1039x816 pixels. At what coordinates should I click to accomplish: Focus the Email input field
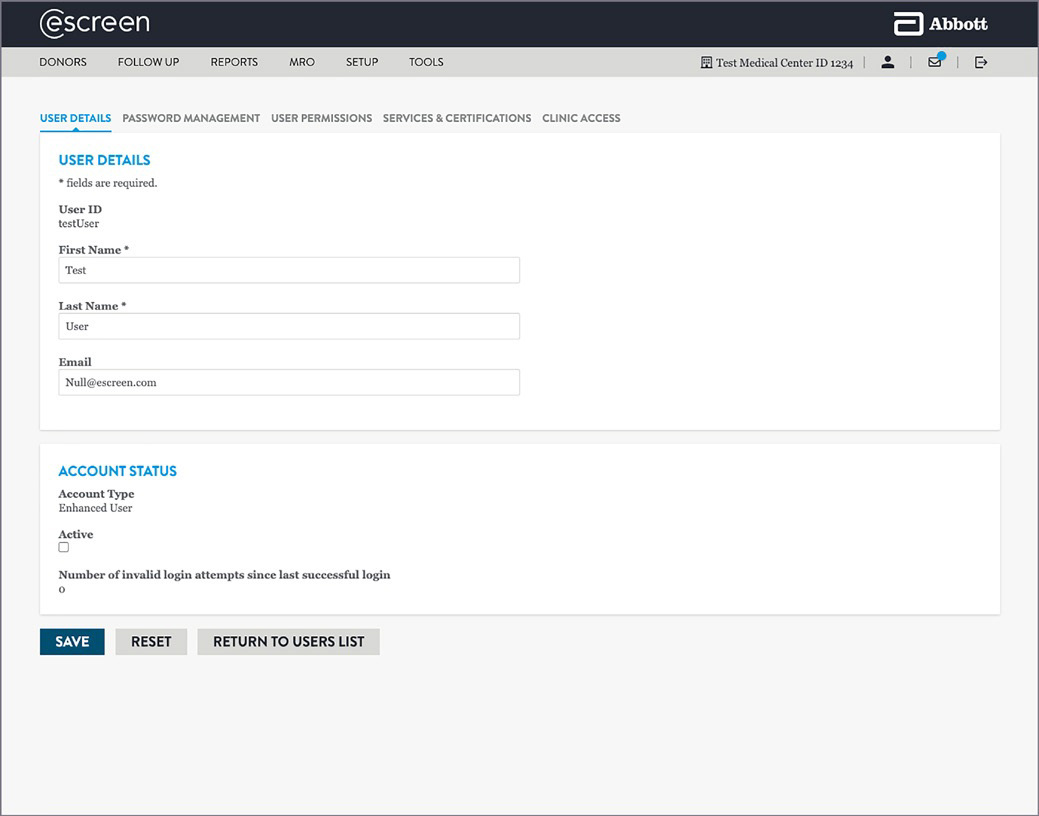[x=289, y=382]
